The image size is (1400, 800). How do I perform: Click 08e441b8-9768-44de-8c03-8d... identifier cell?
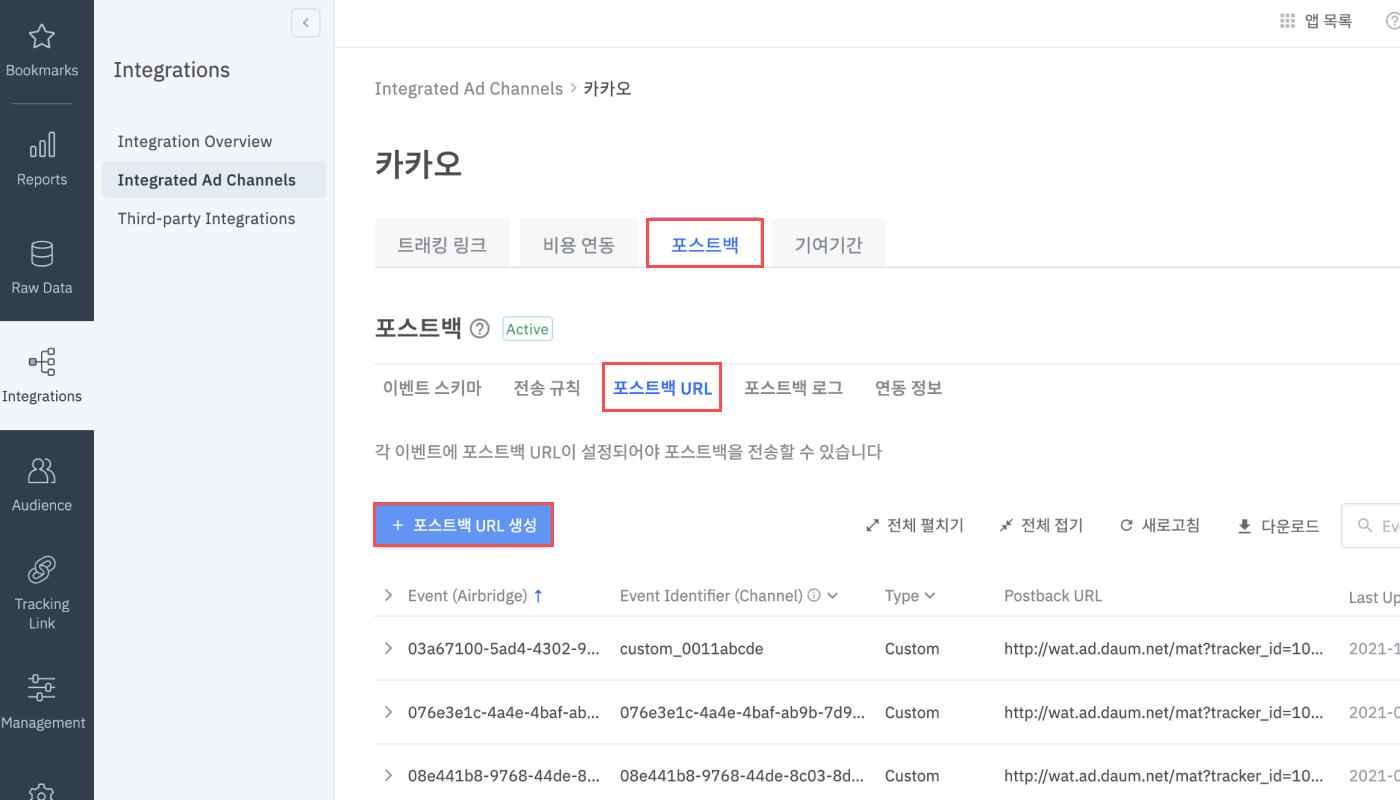click(x=744, y=775)
